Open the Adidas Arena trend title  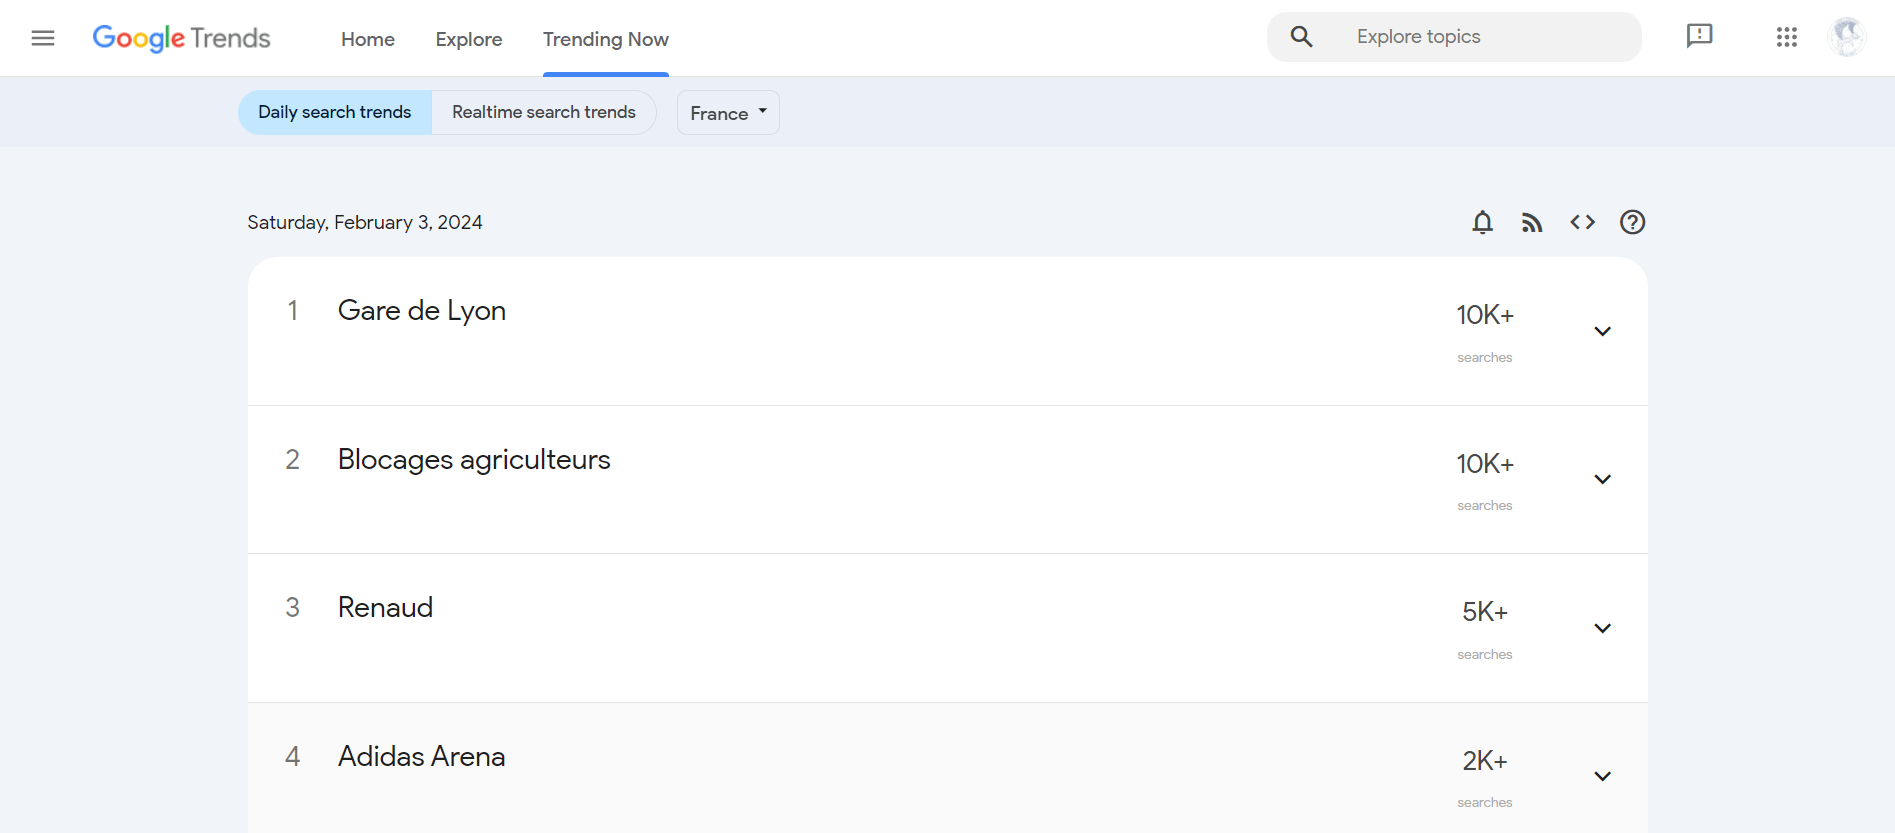pos(421,756)
